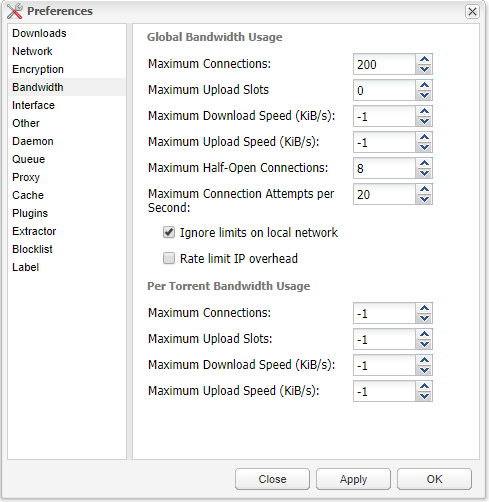Open the Other preferences category
The width and height of the screenshot is (489, 502).
coord(67,123)
